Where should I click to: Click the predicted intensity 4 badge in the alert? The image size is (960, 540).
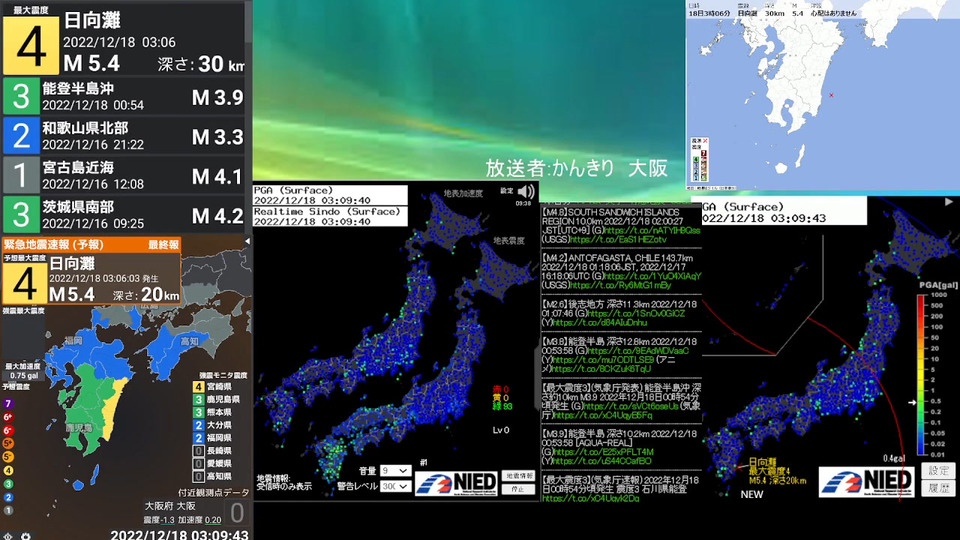[24, 283]
